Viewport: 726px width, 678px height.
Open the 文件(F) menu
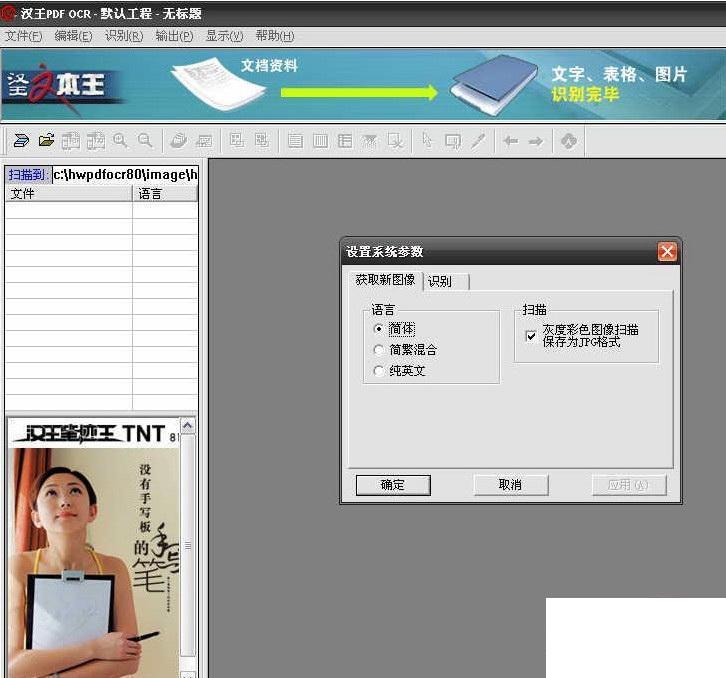23,36
